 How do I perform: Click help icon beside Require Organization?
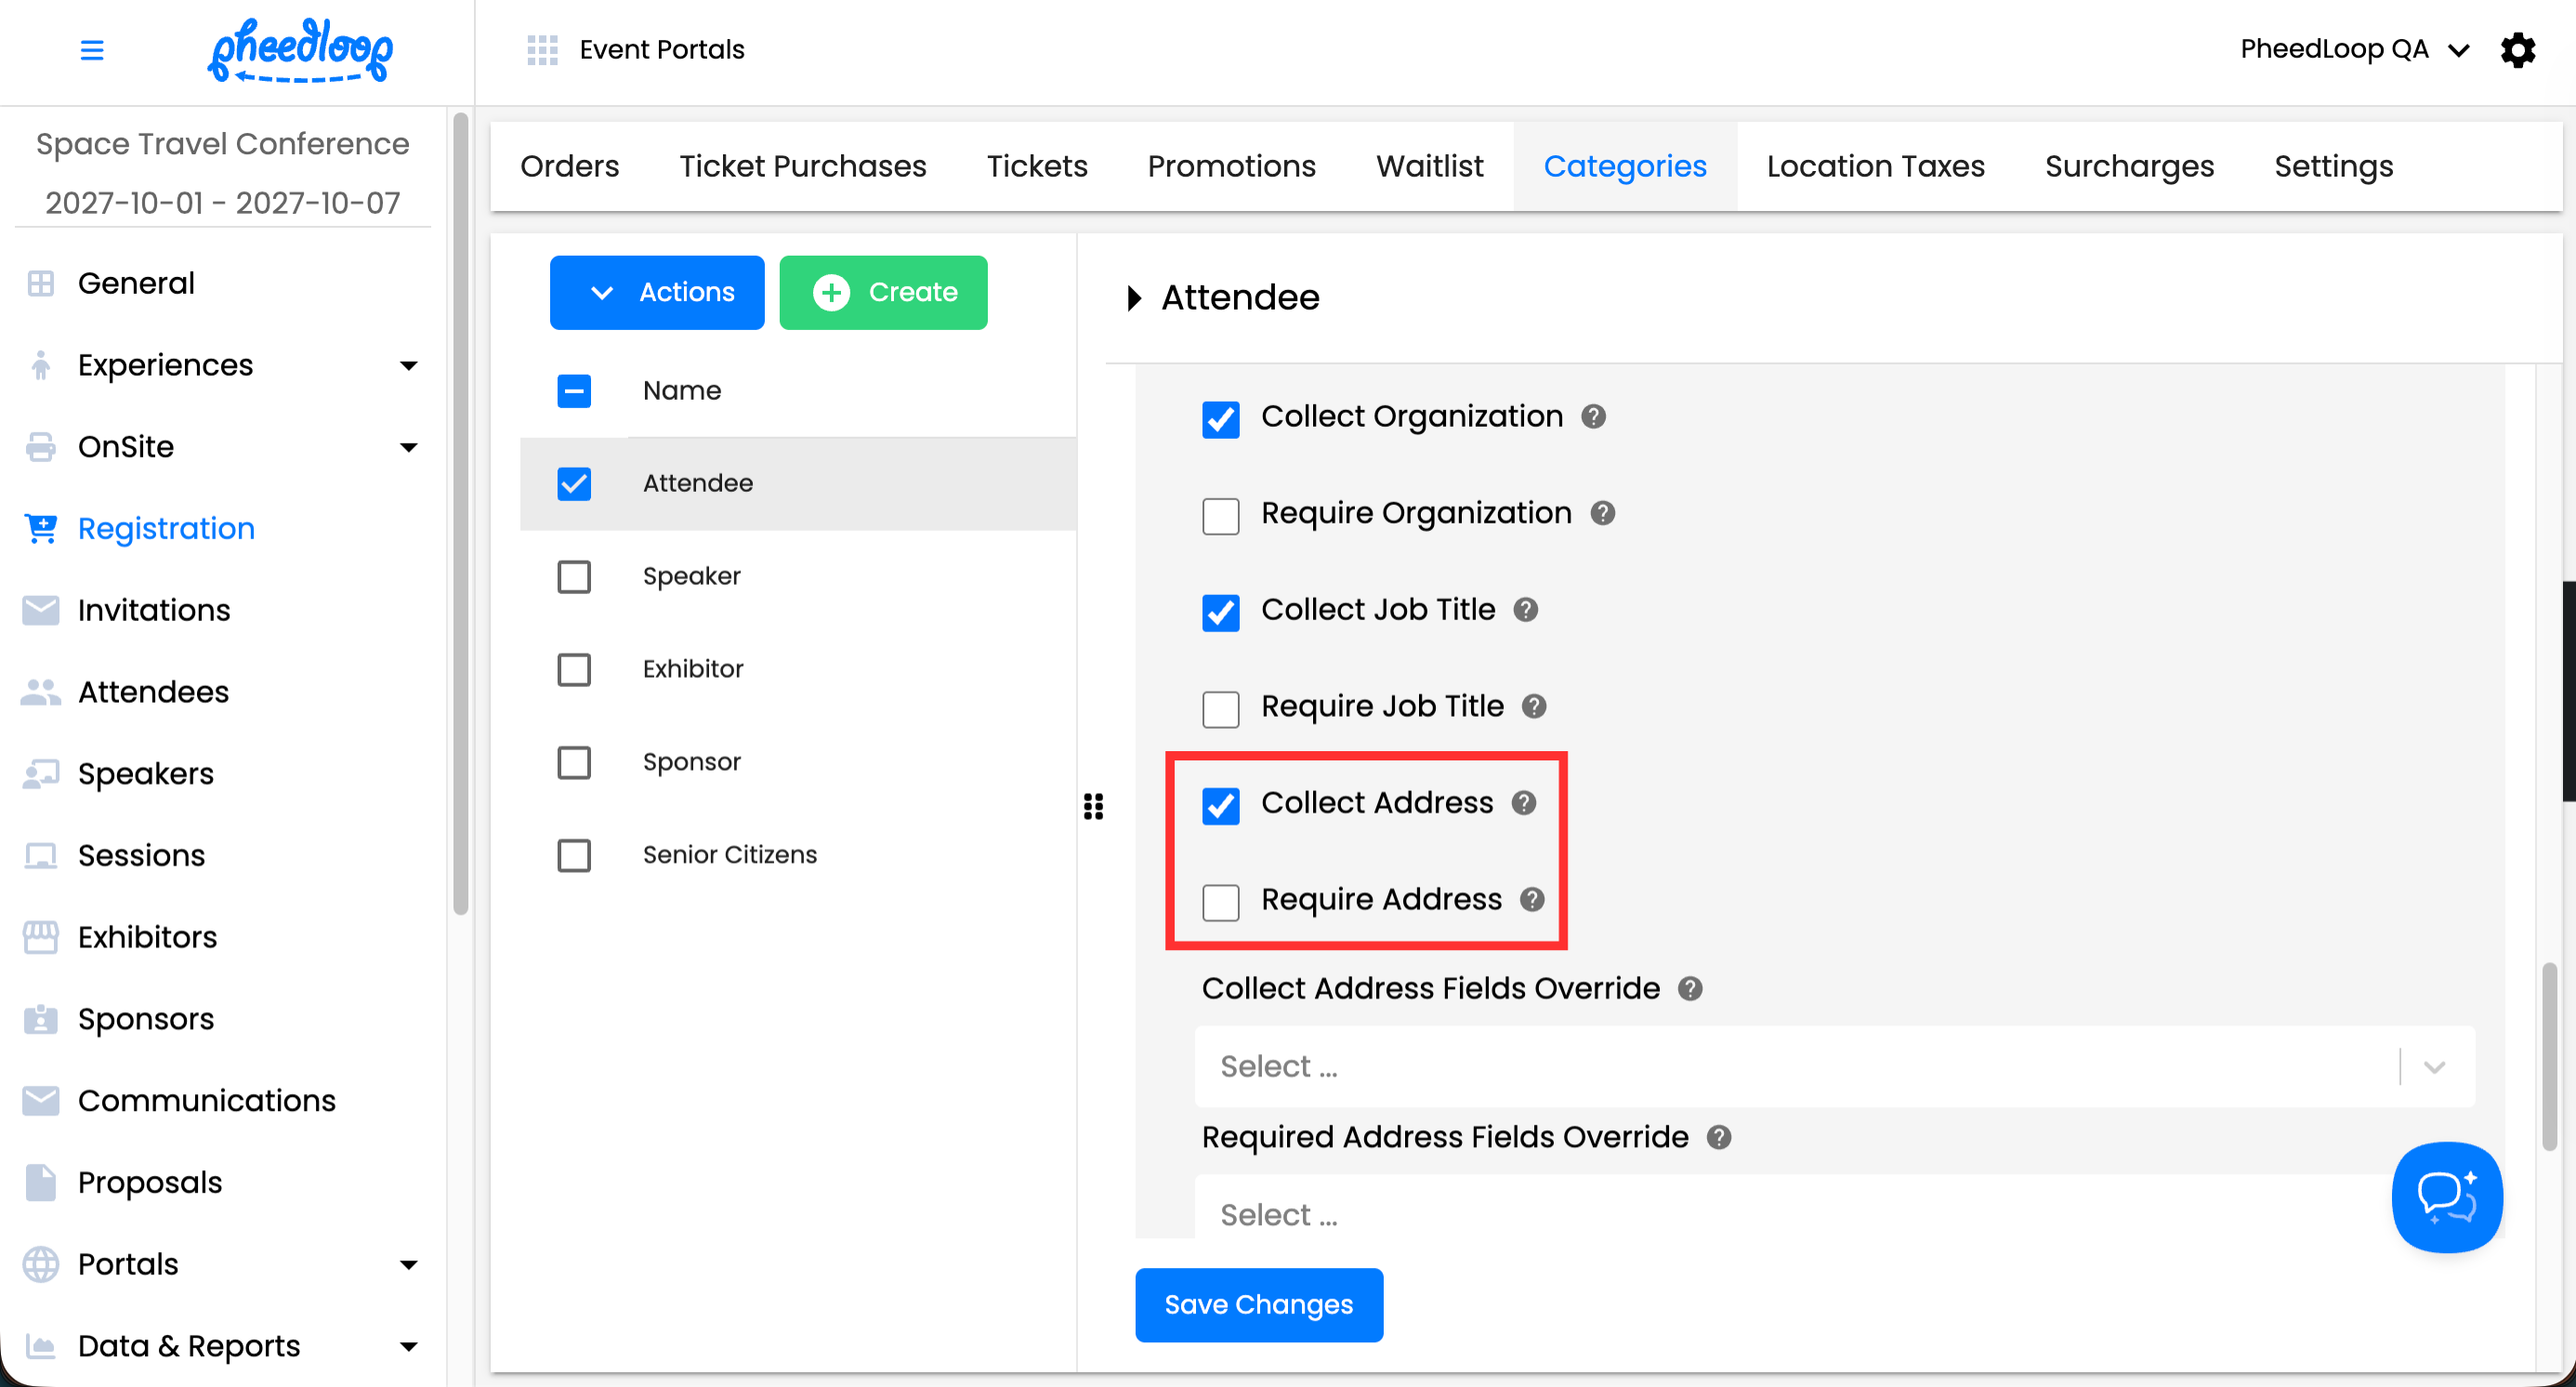[x=1602, y=513]
